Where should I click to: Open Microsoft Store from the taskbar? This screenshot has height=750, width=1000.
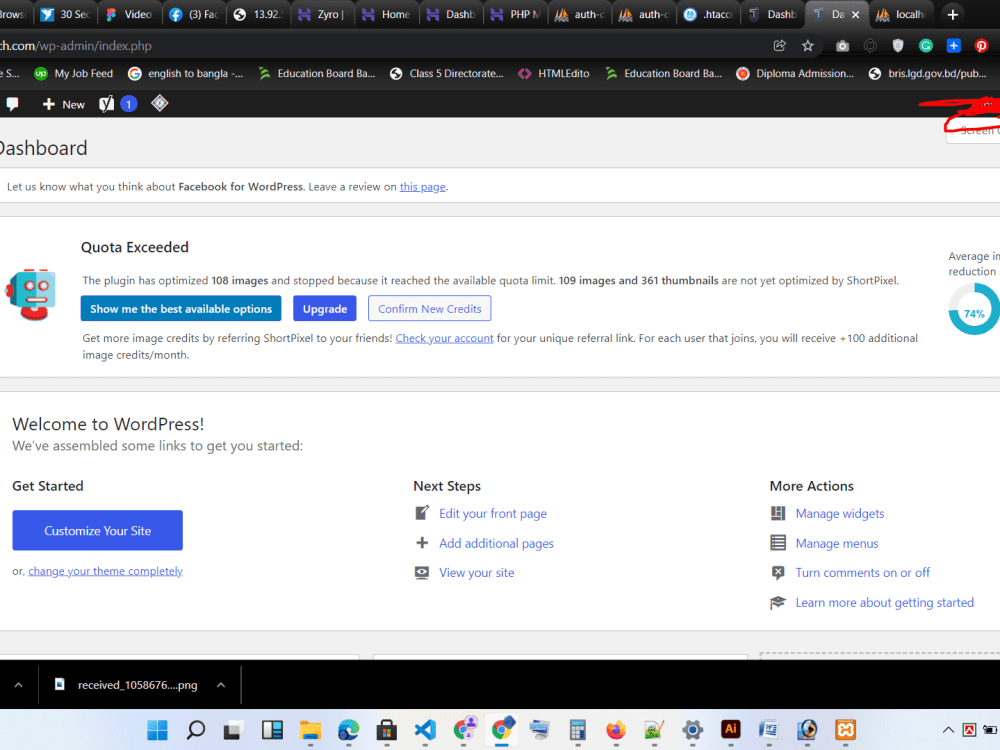coord(386,730)
